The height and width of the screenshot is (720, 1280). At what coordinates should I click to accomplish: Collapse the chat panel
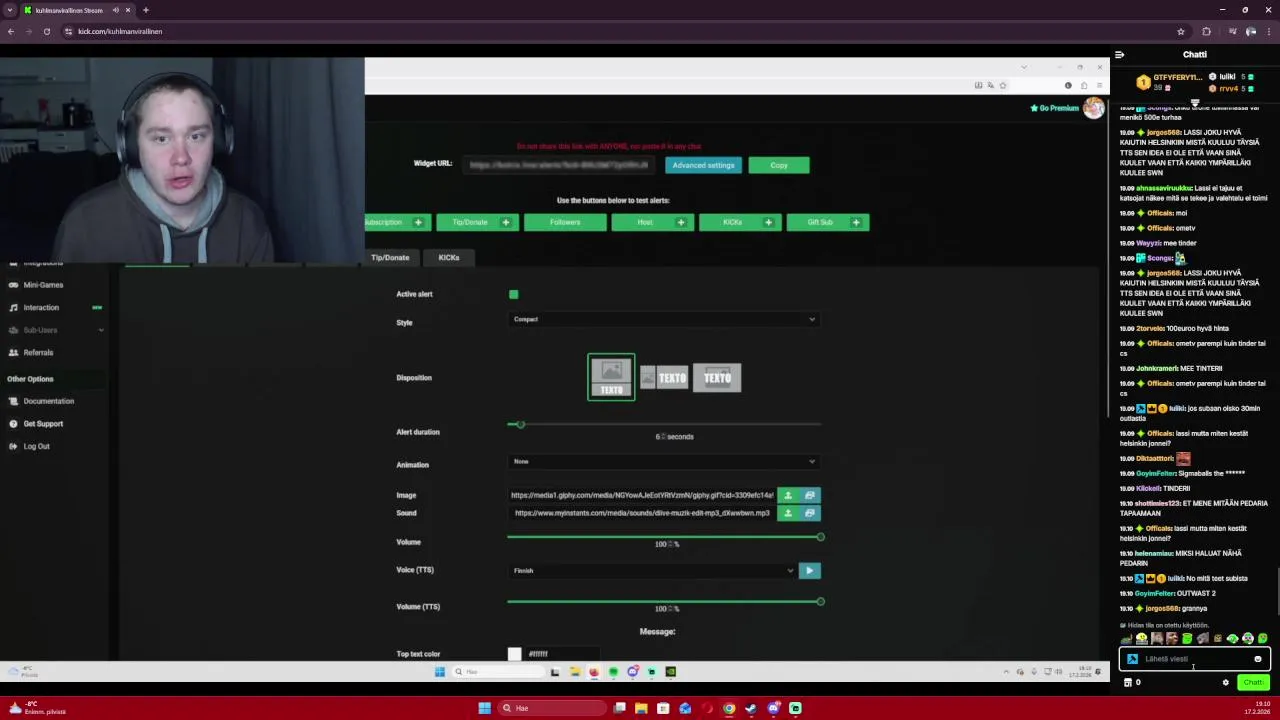1120,55
